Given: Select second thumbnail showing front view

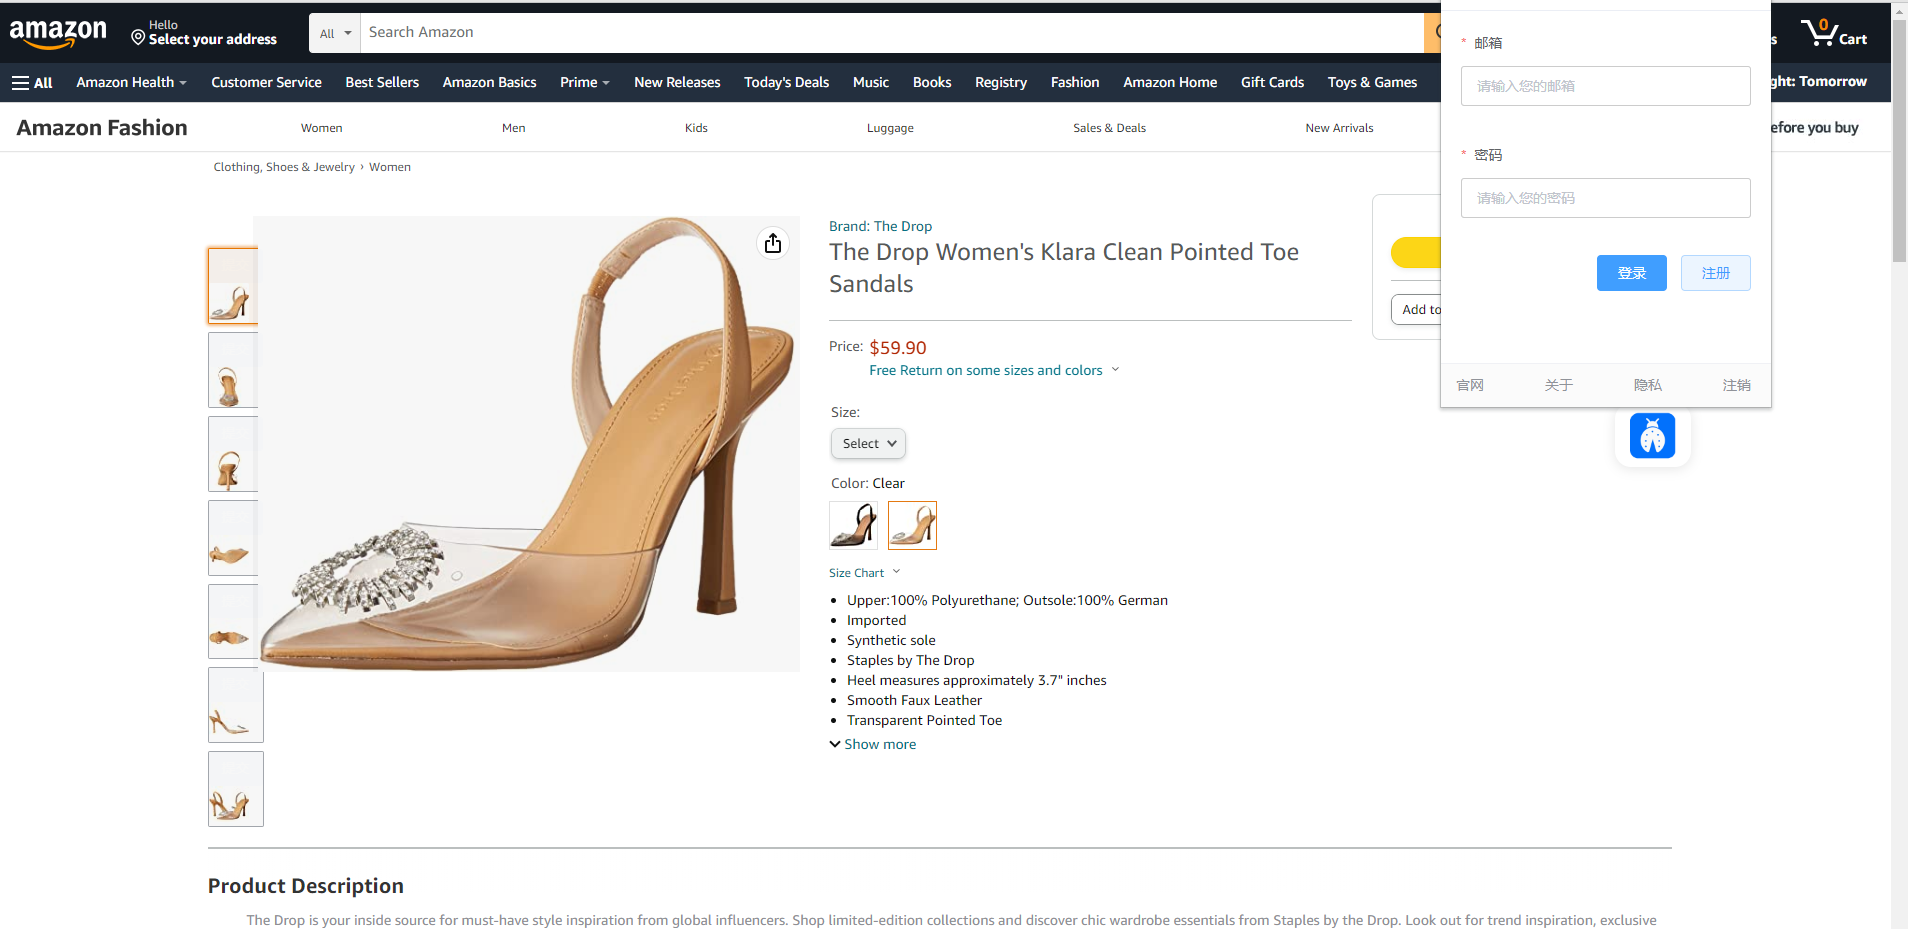Looking at the screenshot, I should point(233,370).
